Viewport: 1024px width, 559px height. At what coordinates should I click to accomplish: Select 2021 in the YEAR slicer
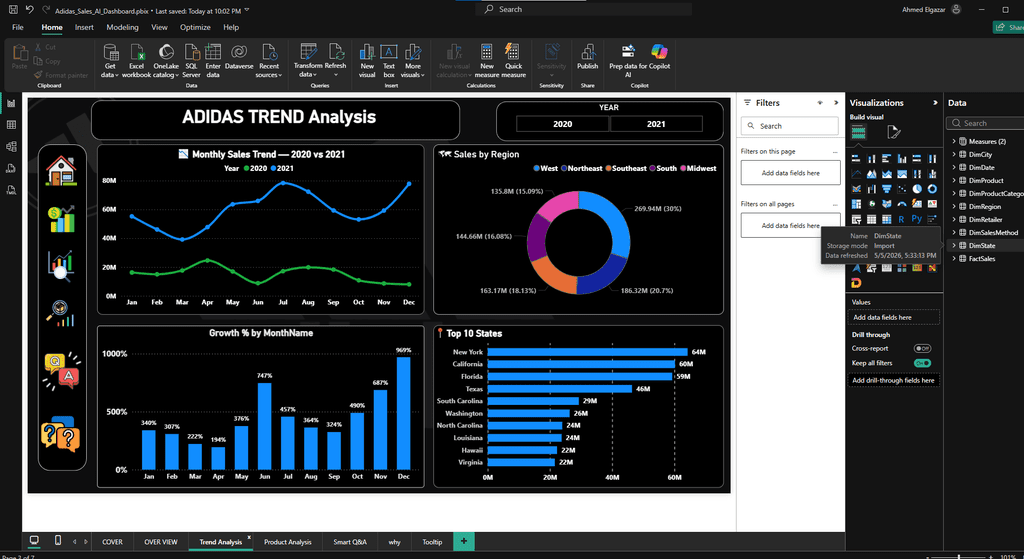pos(656,124)
